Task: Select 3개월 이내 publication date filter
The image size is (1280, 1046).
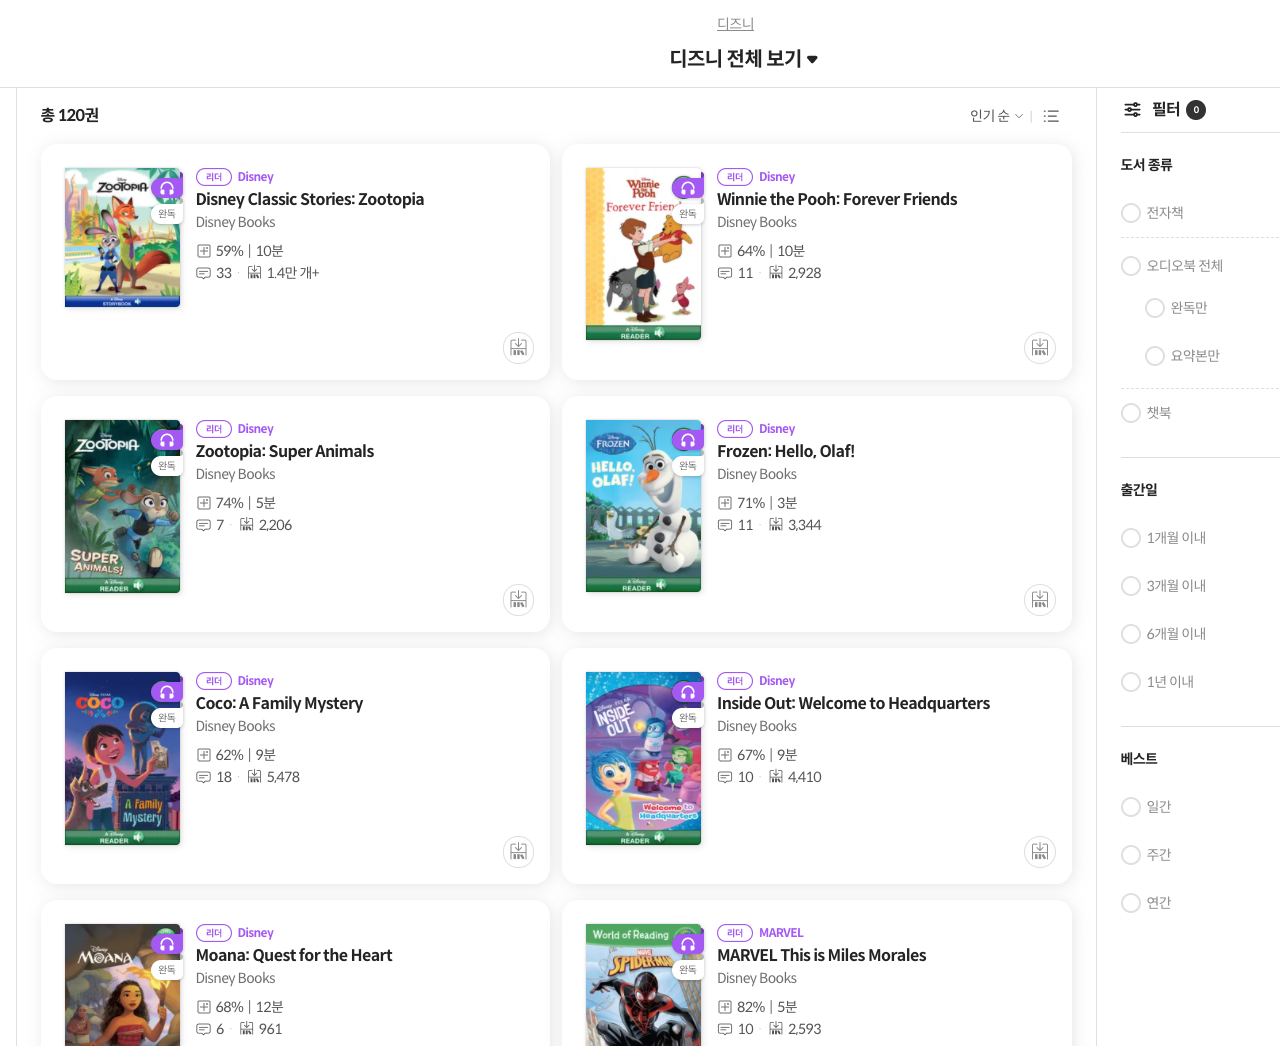Action: tap(1131, 586)
